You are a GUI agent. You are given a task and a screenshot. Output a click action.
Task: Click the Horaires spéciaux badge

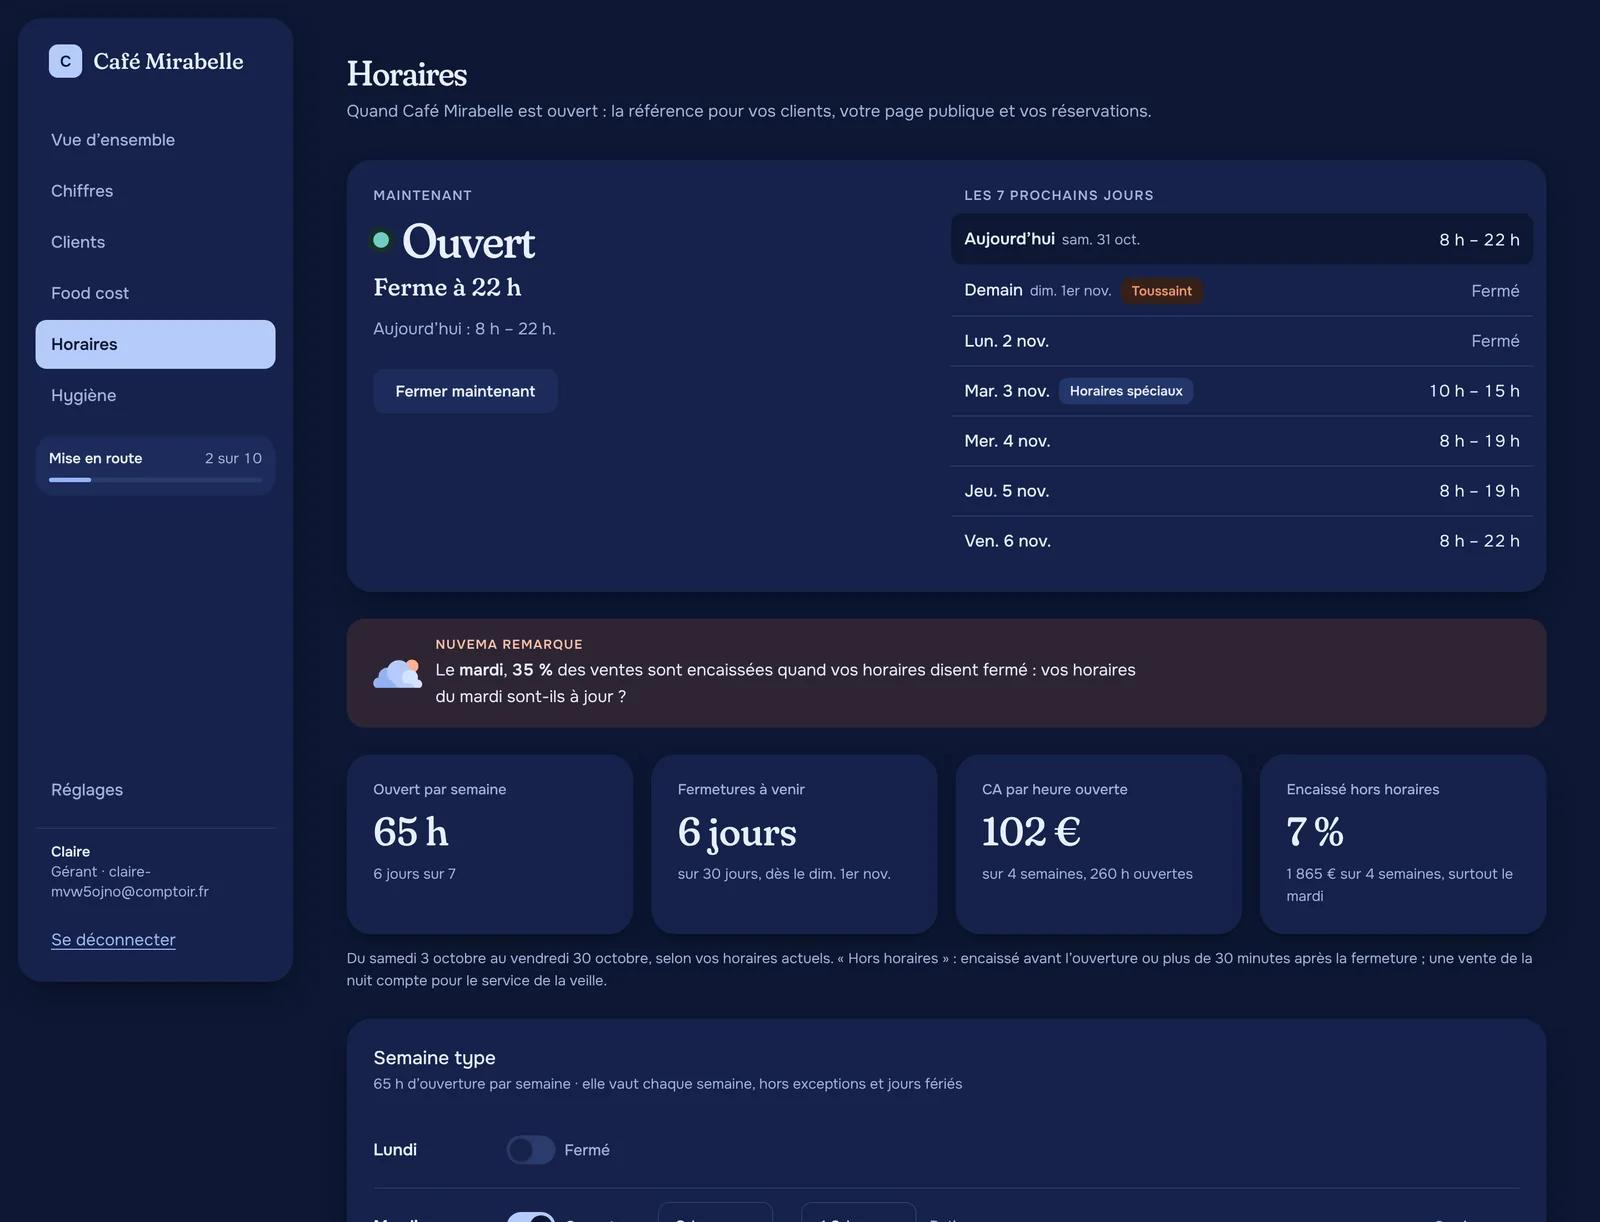pos(1126,391)
